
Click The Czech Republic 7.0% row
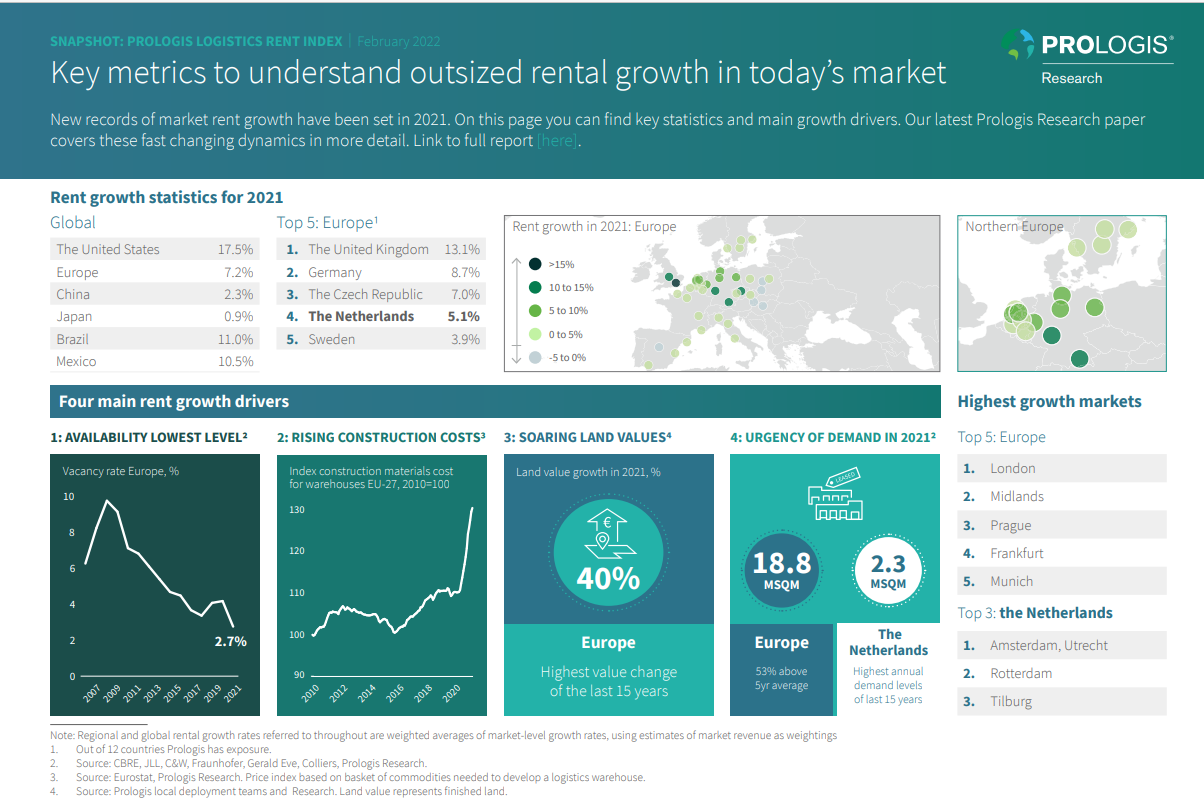[x=381, y=294]
